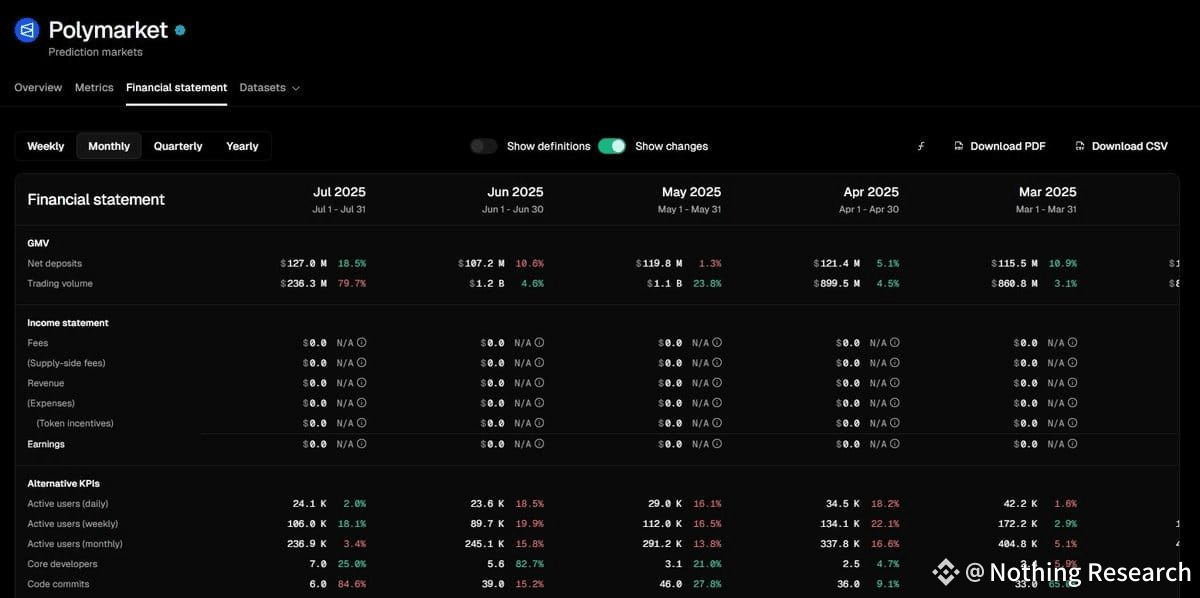Screen dimensions: 1200x598
Task: Click the verified badge beside Polymarket
Action: point(180,31)
